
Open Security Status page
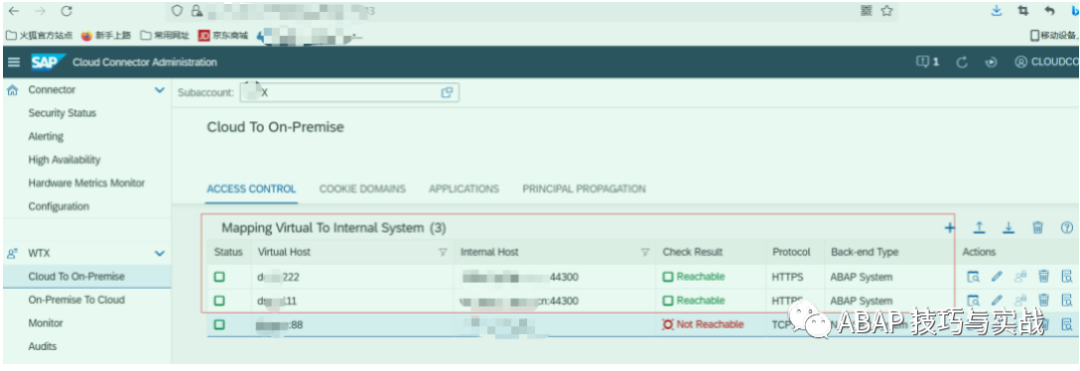[62, 113]
